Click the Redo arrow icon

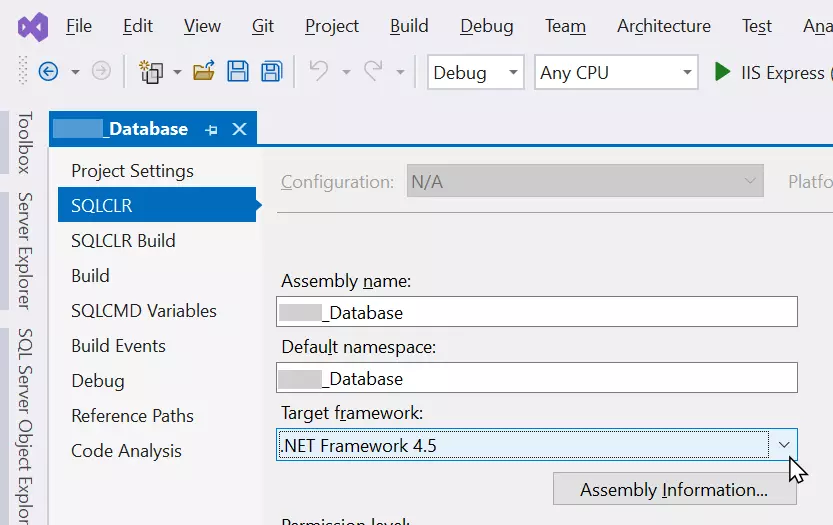pos(373,71)
